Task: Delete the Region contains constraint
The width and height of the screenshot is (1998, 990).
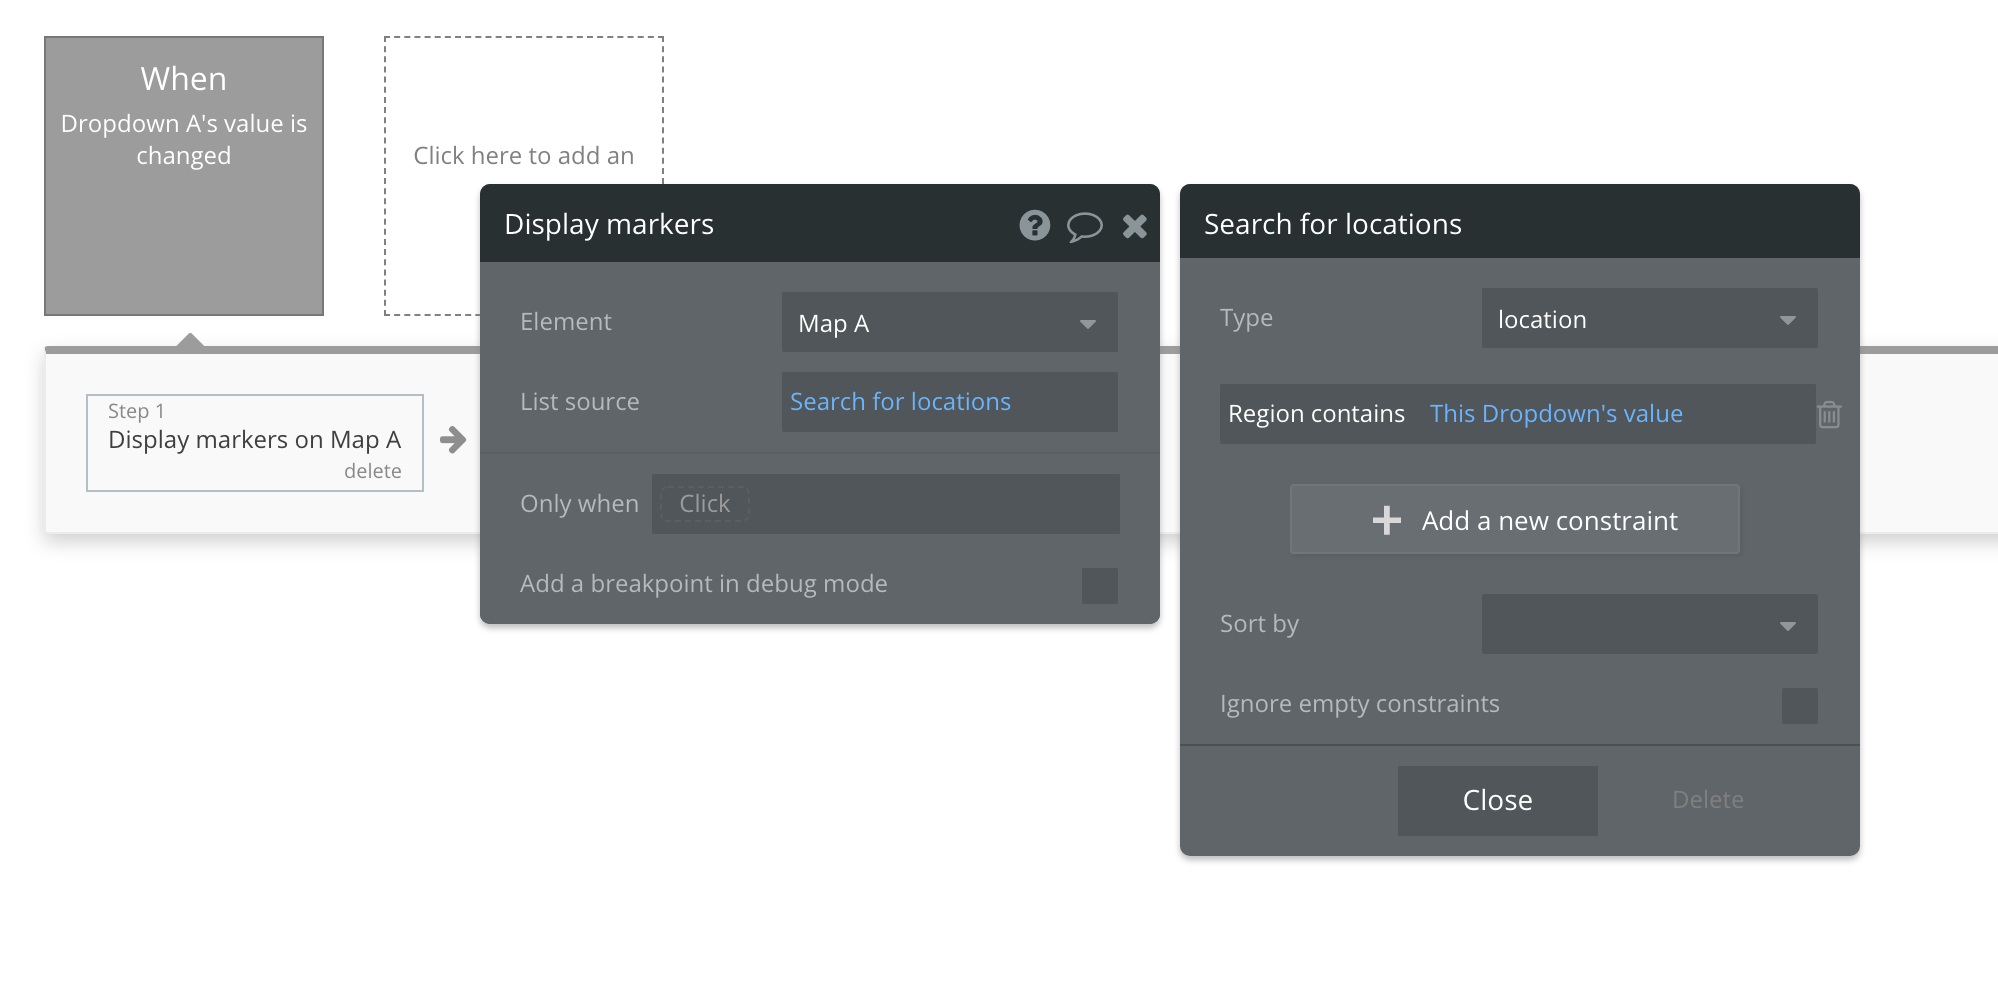Action: [1829, 414]
